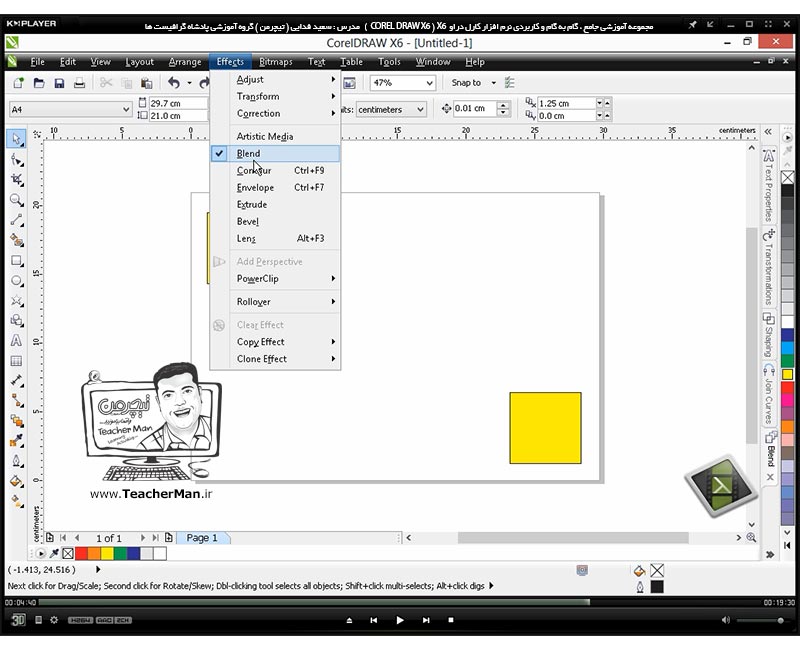Choose Contour from Effects menu
800x650 pixels.
pyautogui.click(x=275, y=170)
